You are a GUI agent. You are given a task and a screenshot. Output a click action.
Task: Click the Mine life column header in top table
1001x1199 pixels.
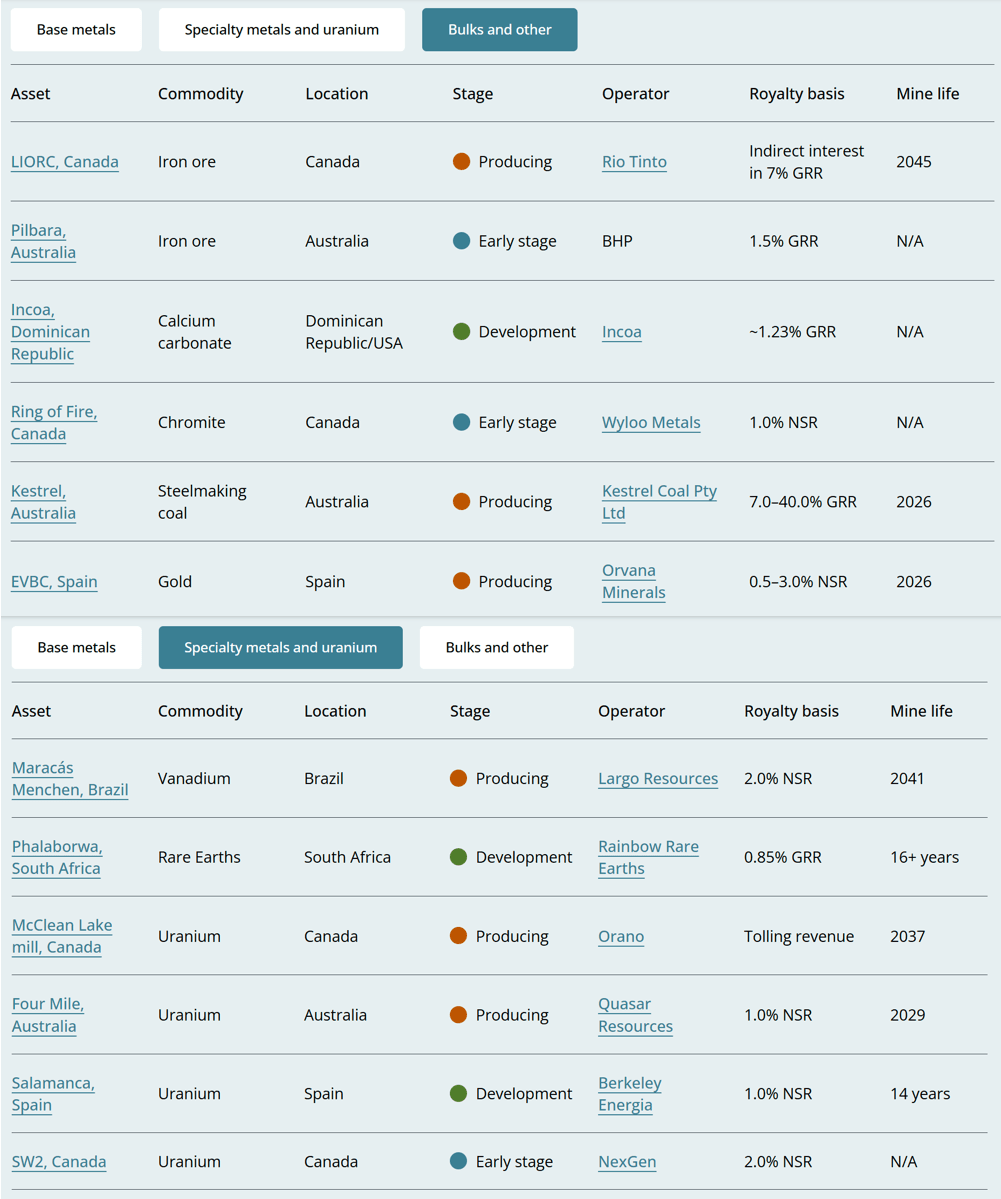(927, 94)
